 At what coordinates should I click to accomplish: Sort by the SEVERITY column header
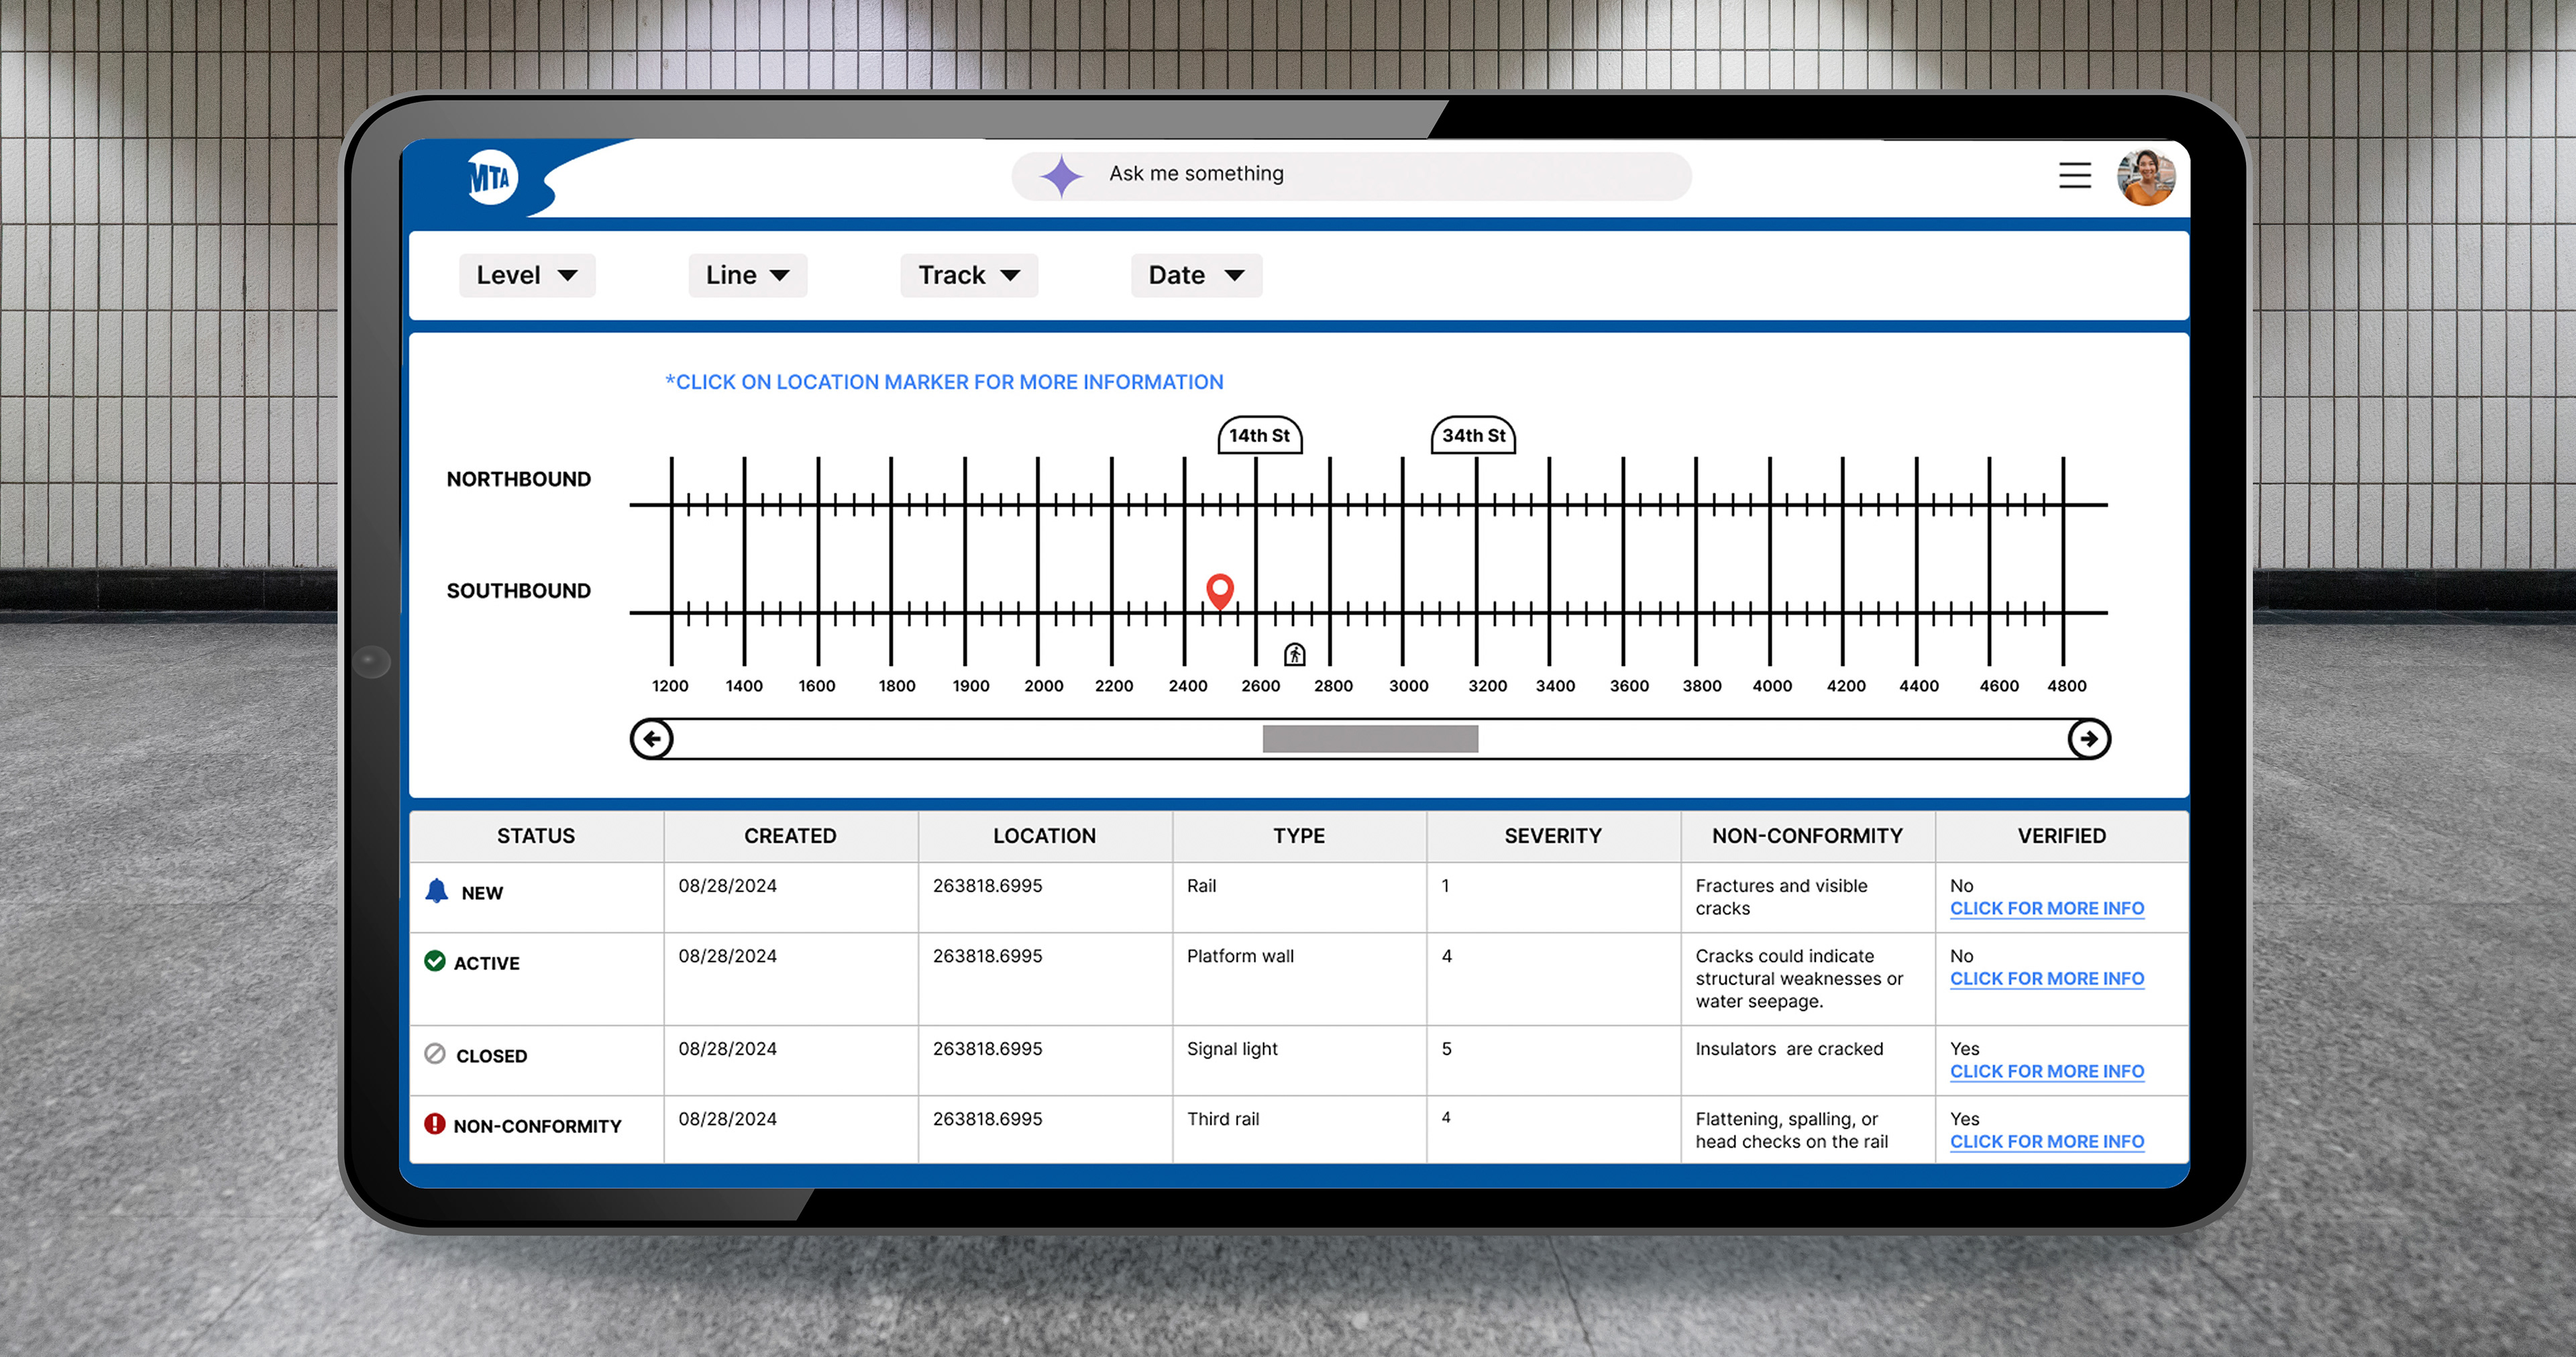pyautogui.click(x=1552, y=836)
